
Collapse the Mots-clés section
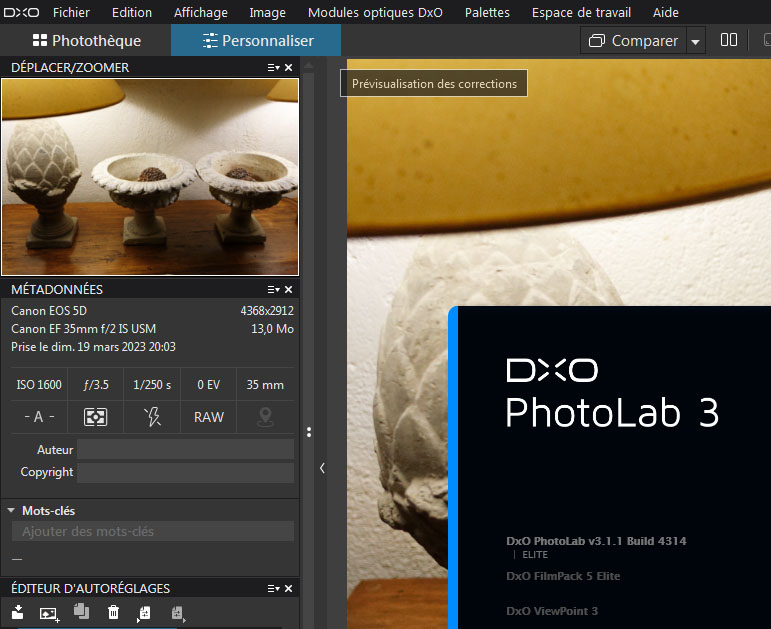(11, 510)
